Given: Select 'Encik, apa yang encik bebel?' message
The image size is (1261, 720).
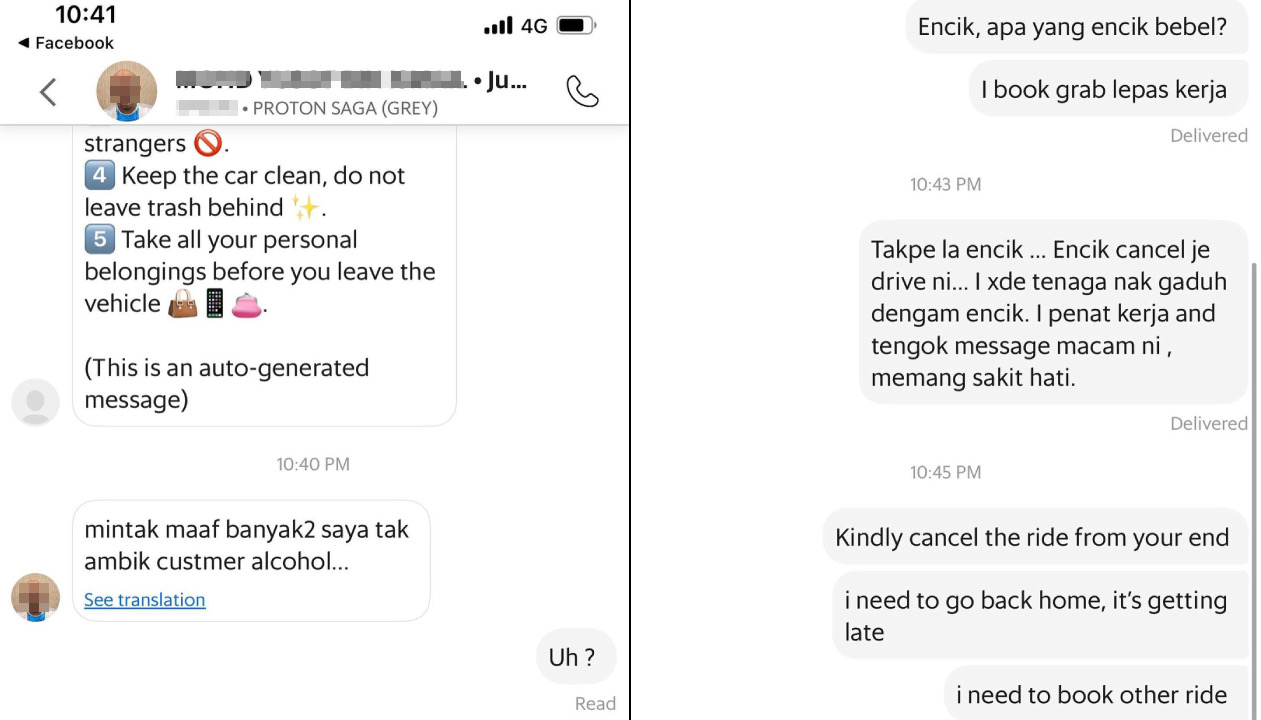Looking at the screenshot, I should point(1076,27).
